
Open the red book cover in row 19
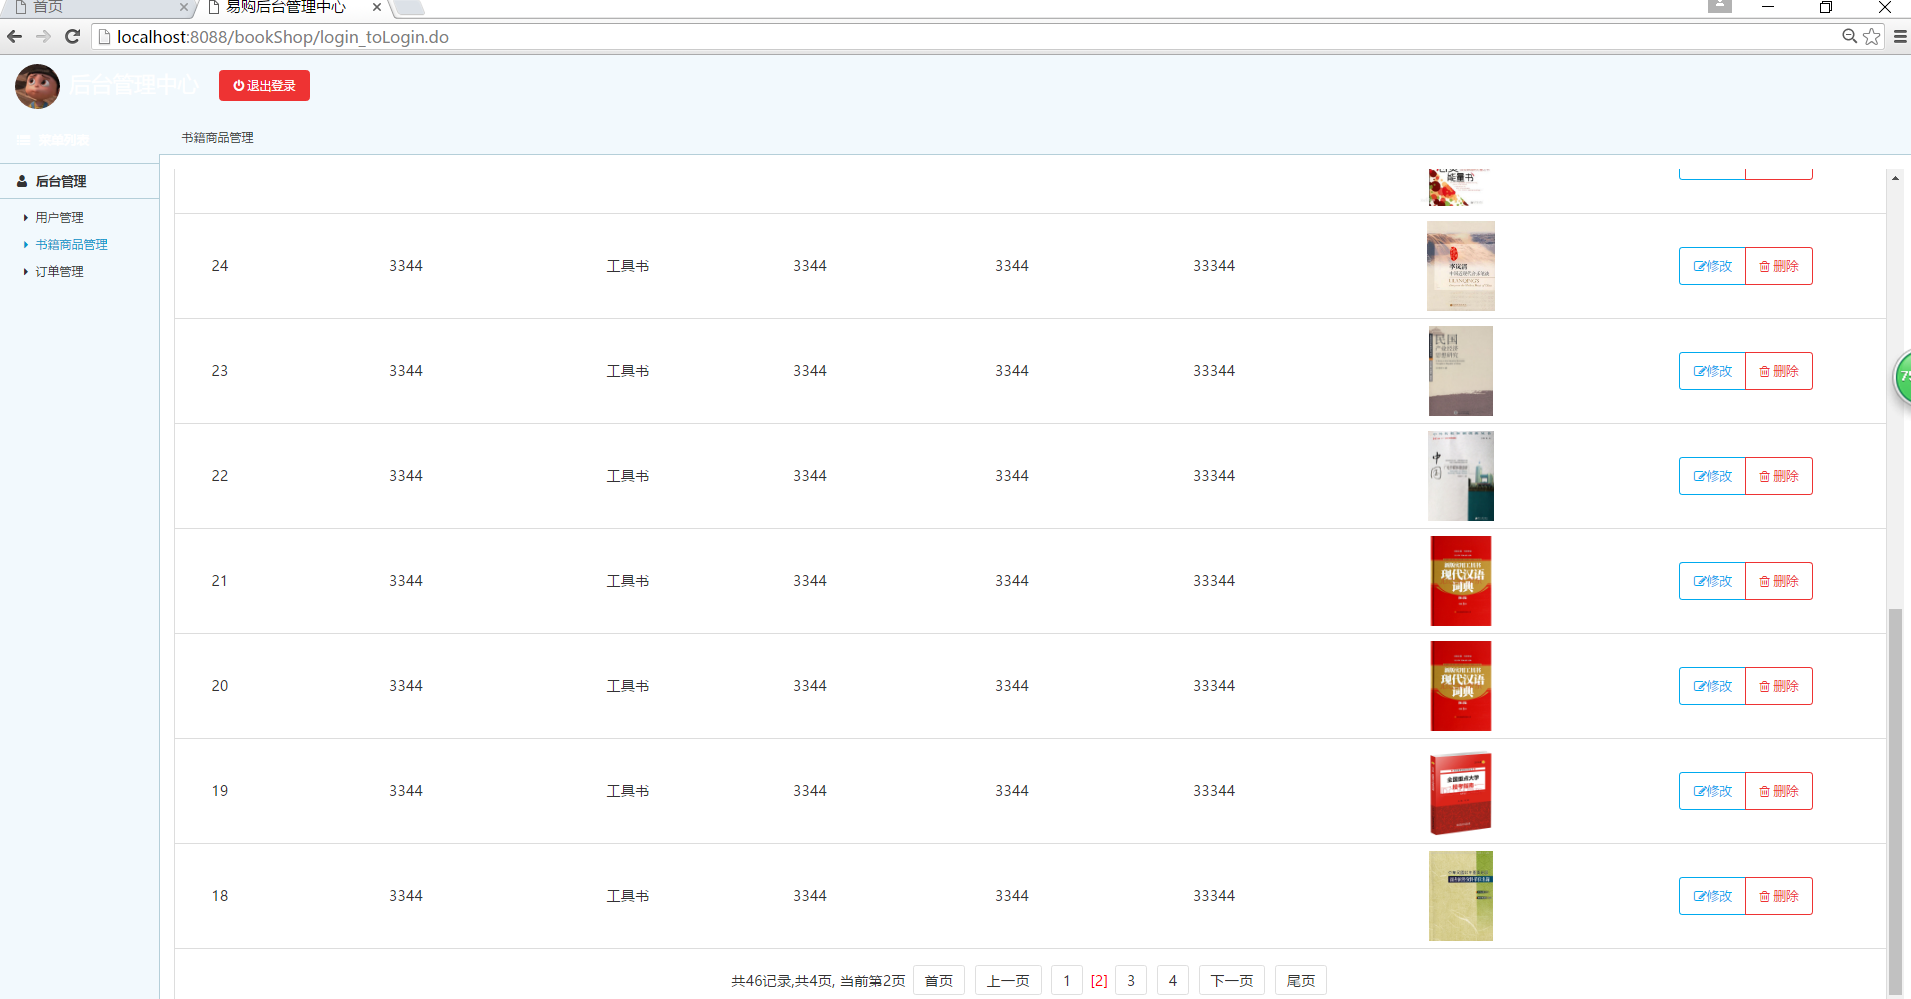coord(1461,793)
